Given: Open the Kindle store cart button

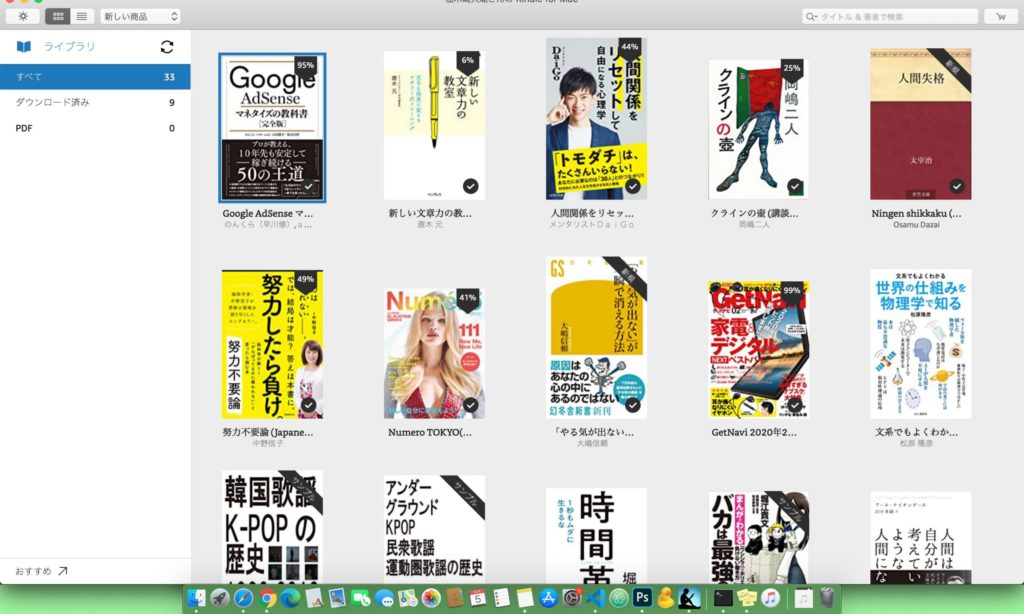Looking at the screenshot, I should tap(1000, 16).
